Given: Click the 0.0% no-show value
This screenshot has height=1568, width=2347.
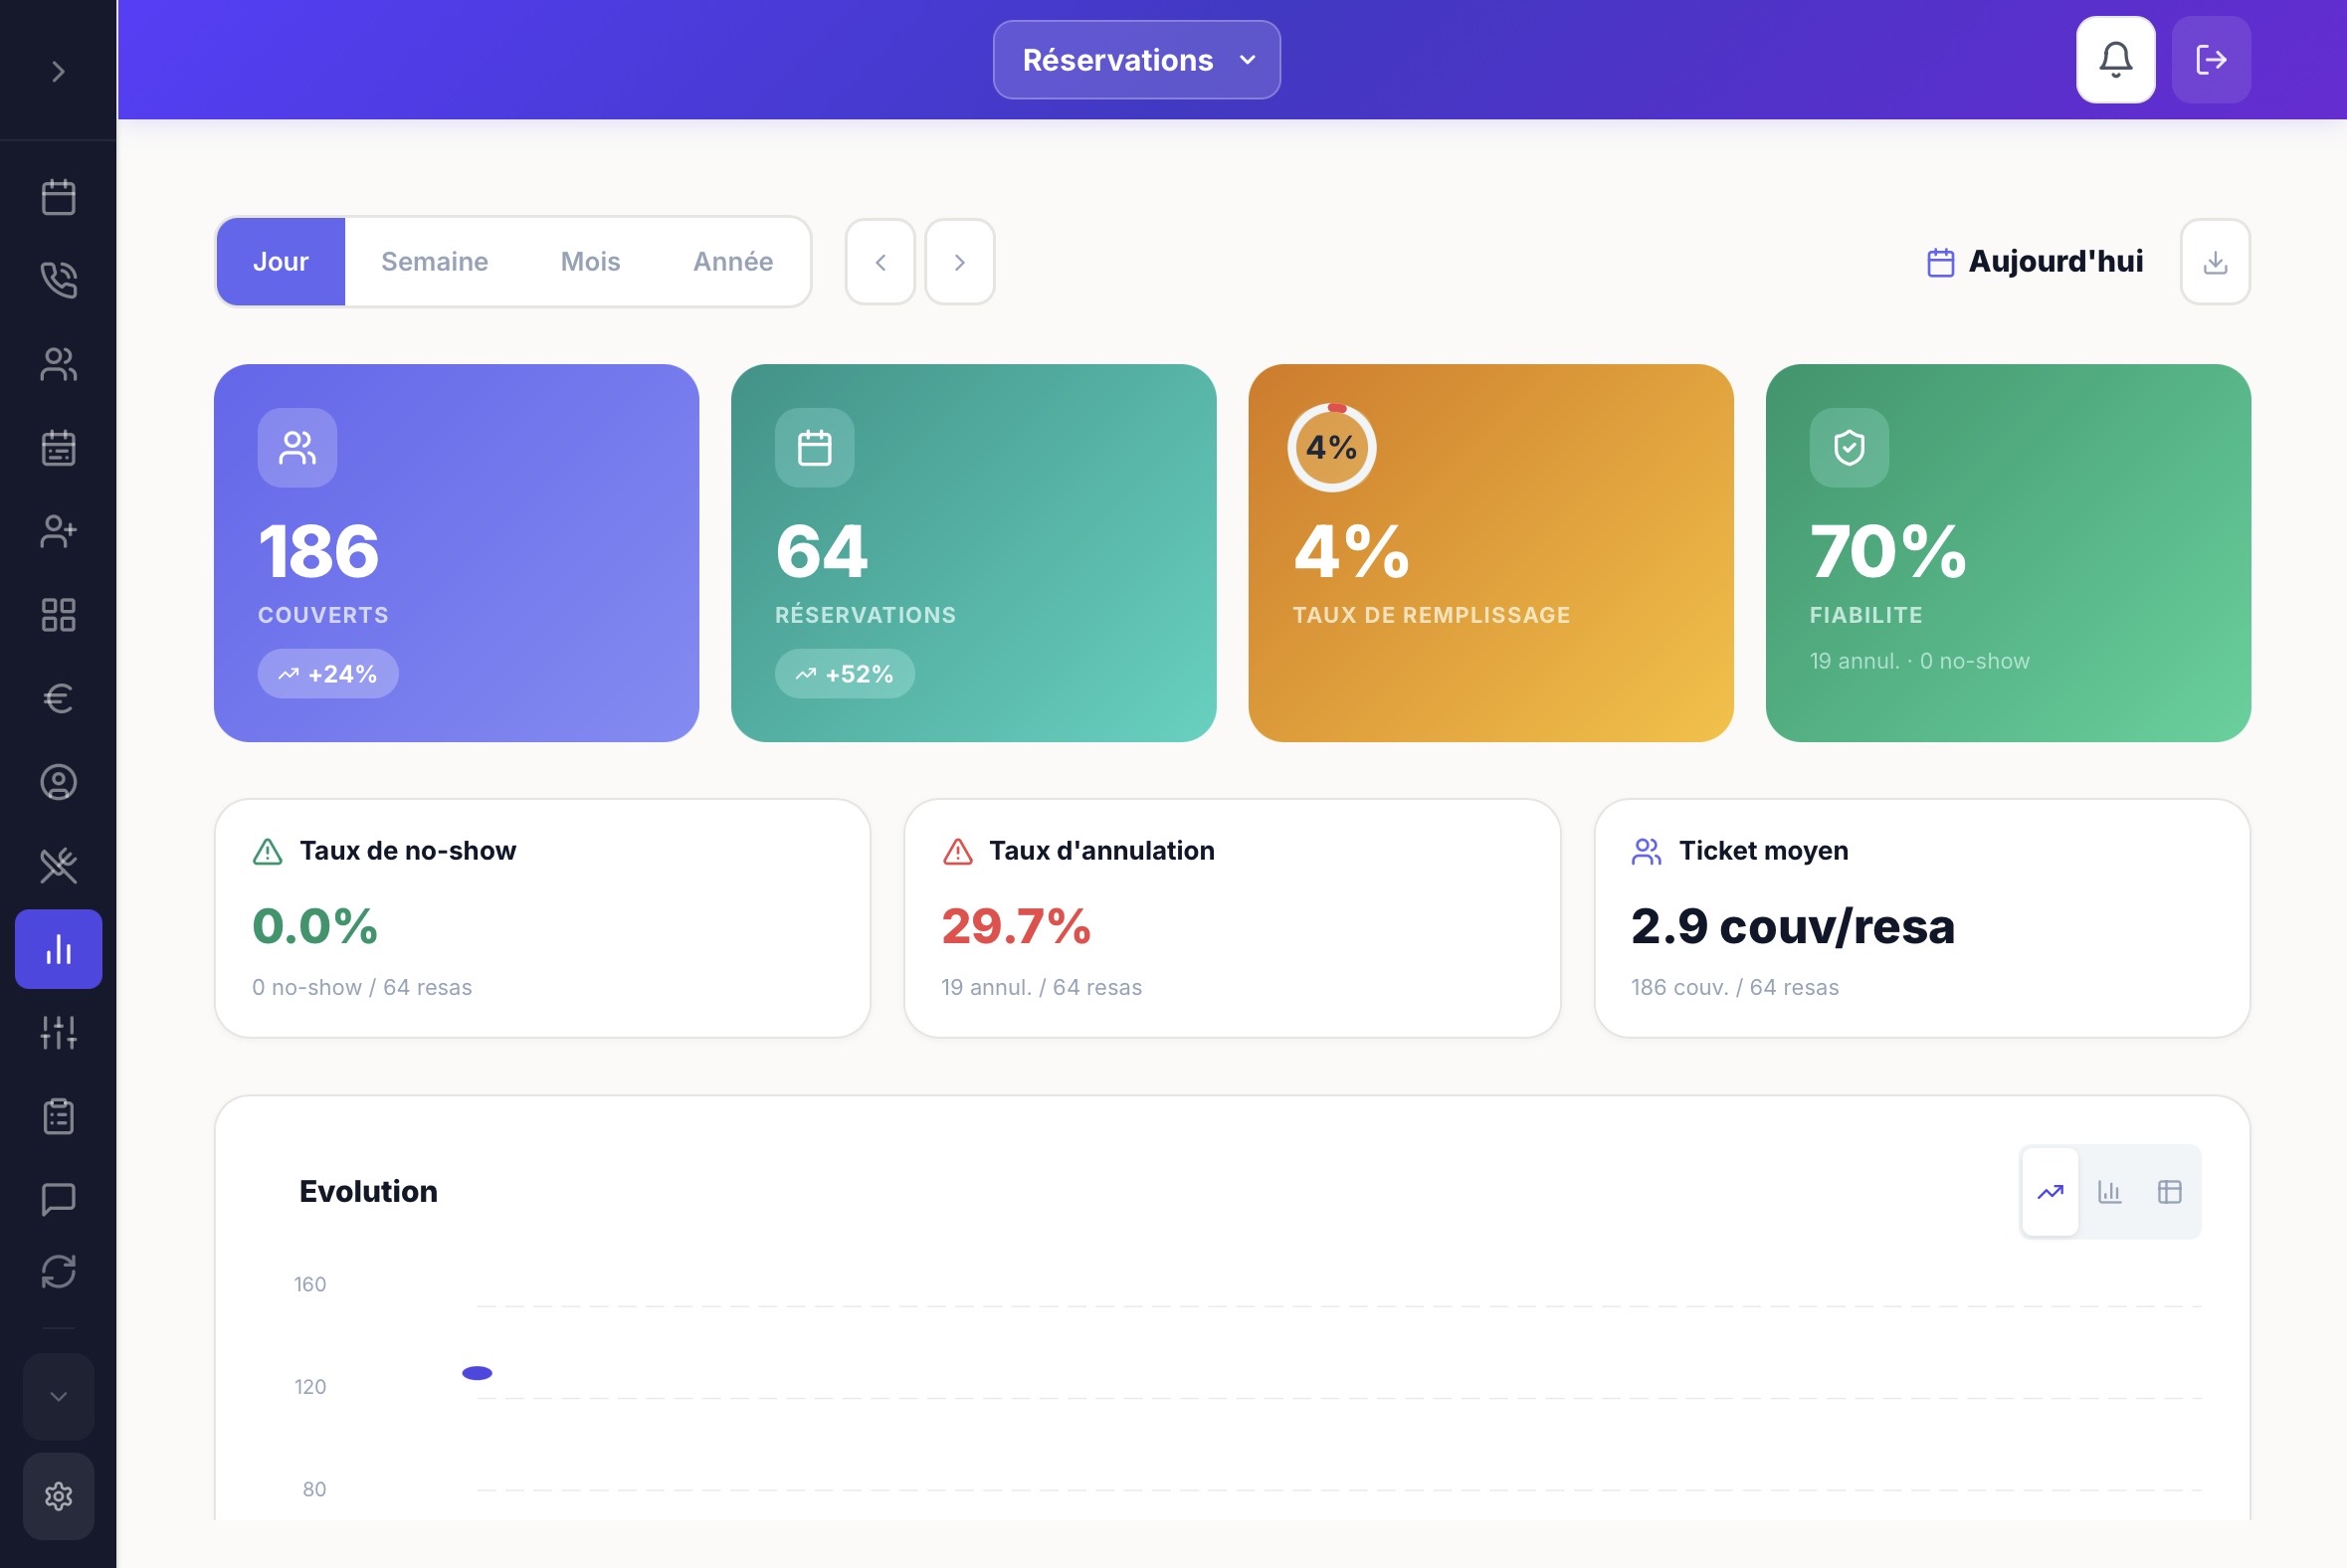Looking at the screenshot, I should click(315, 926).
